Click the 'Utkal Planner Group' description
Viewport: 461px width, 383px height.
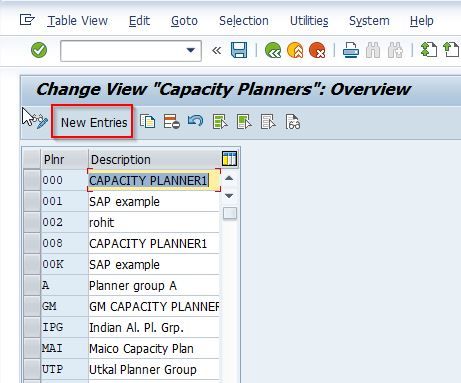[154, 369]
